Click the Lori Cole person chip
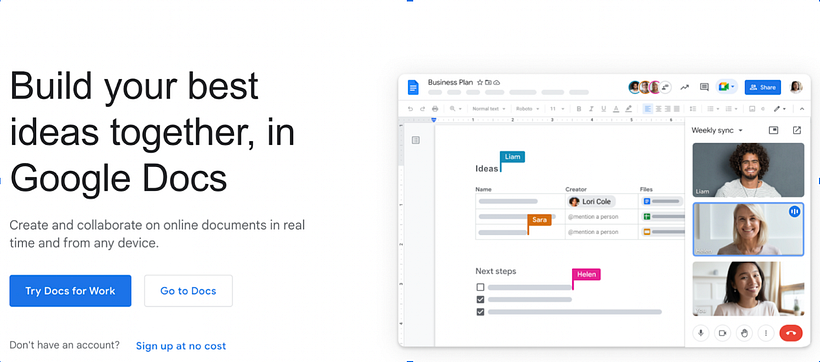820x362 pixels. click(591, 201)
